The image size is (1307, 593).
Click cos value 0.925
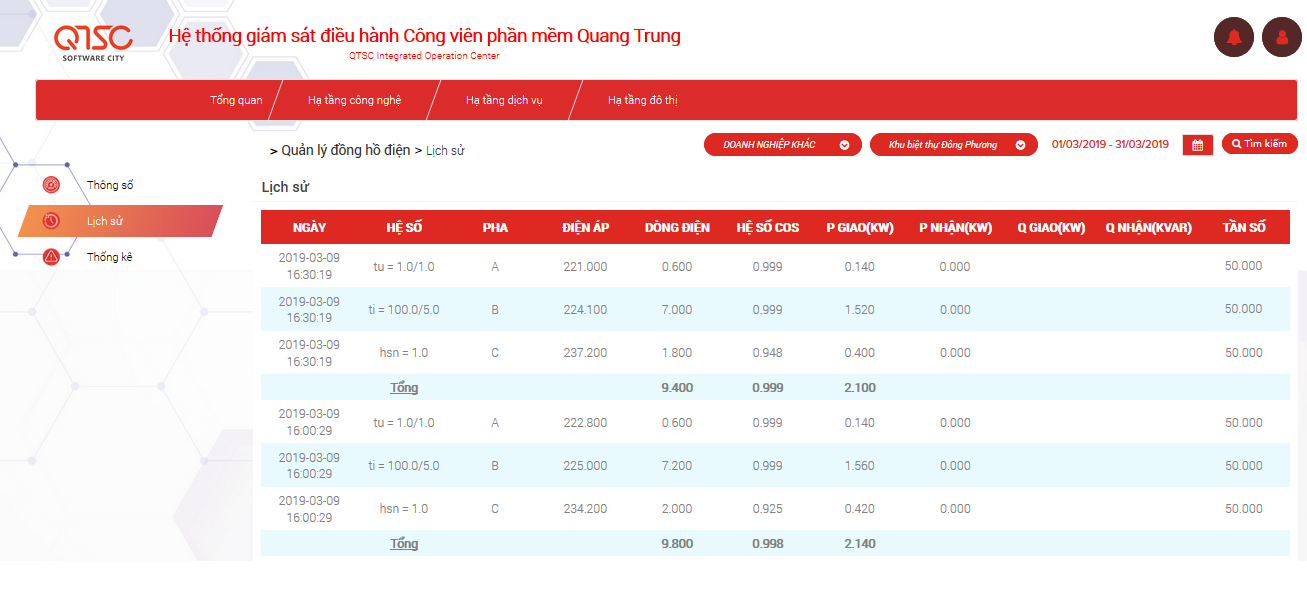[768, 509]
